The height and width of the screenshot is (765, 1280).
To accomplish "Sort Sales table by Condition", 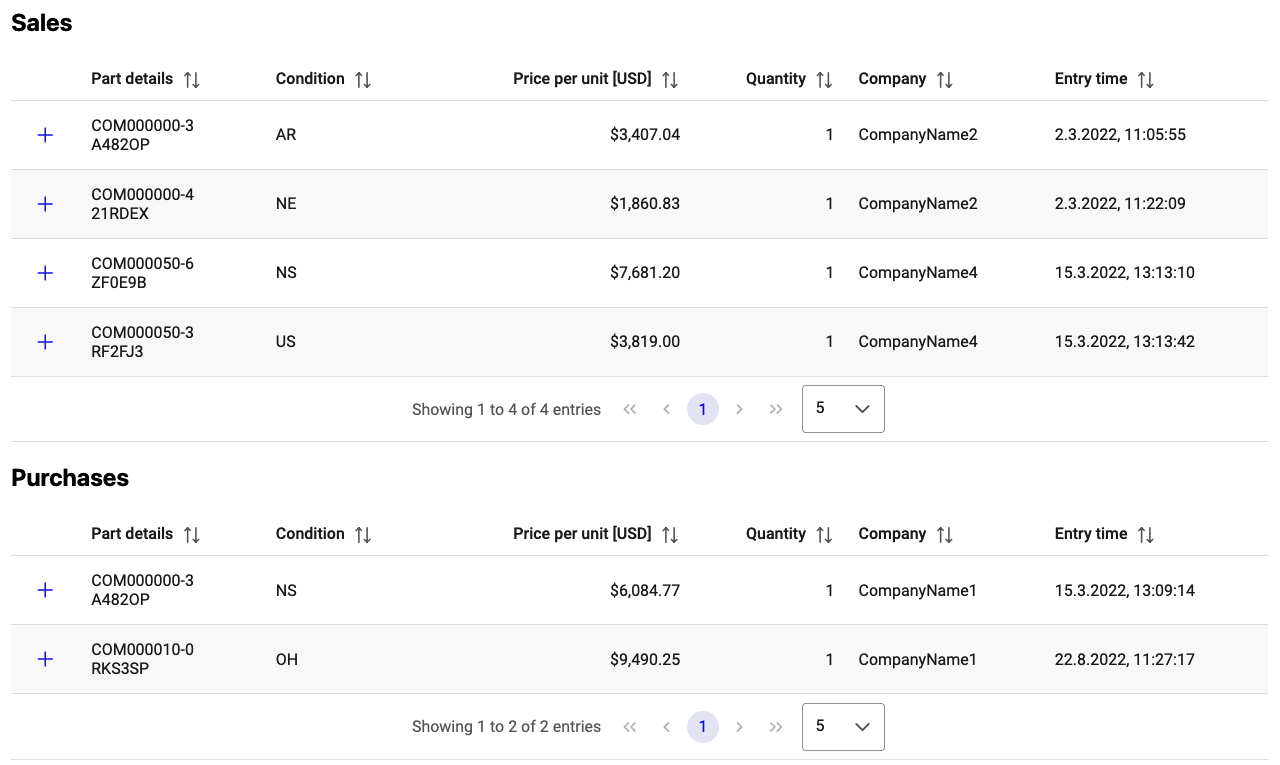I will [x=363, y=80].
